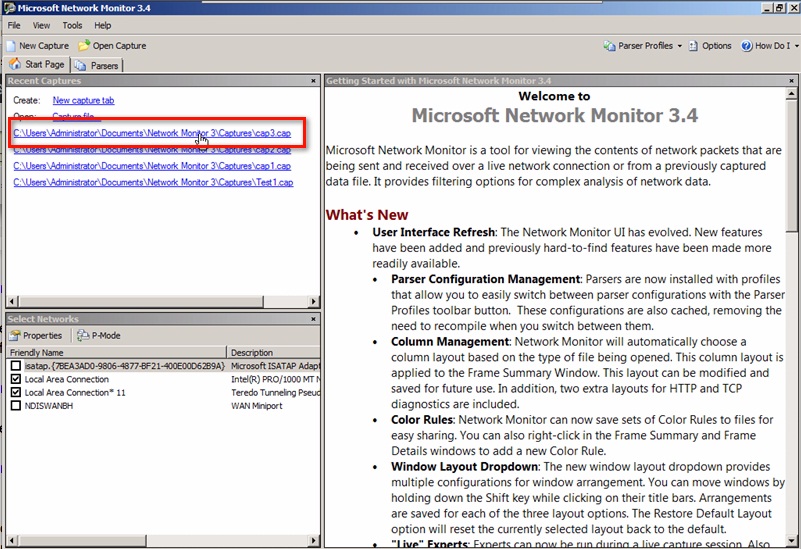Open the cap1.cap recent capture link
The width and height of the screenshot is (801, 549).
coord(152,166)
